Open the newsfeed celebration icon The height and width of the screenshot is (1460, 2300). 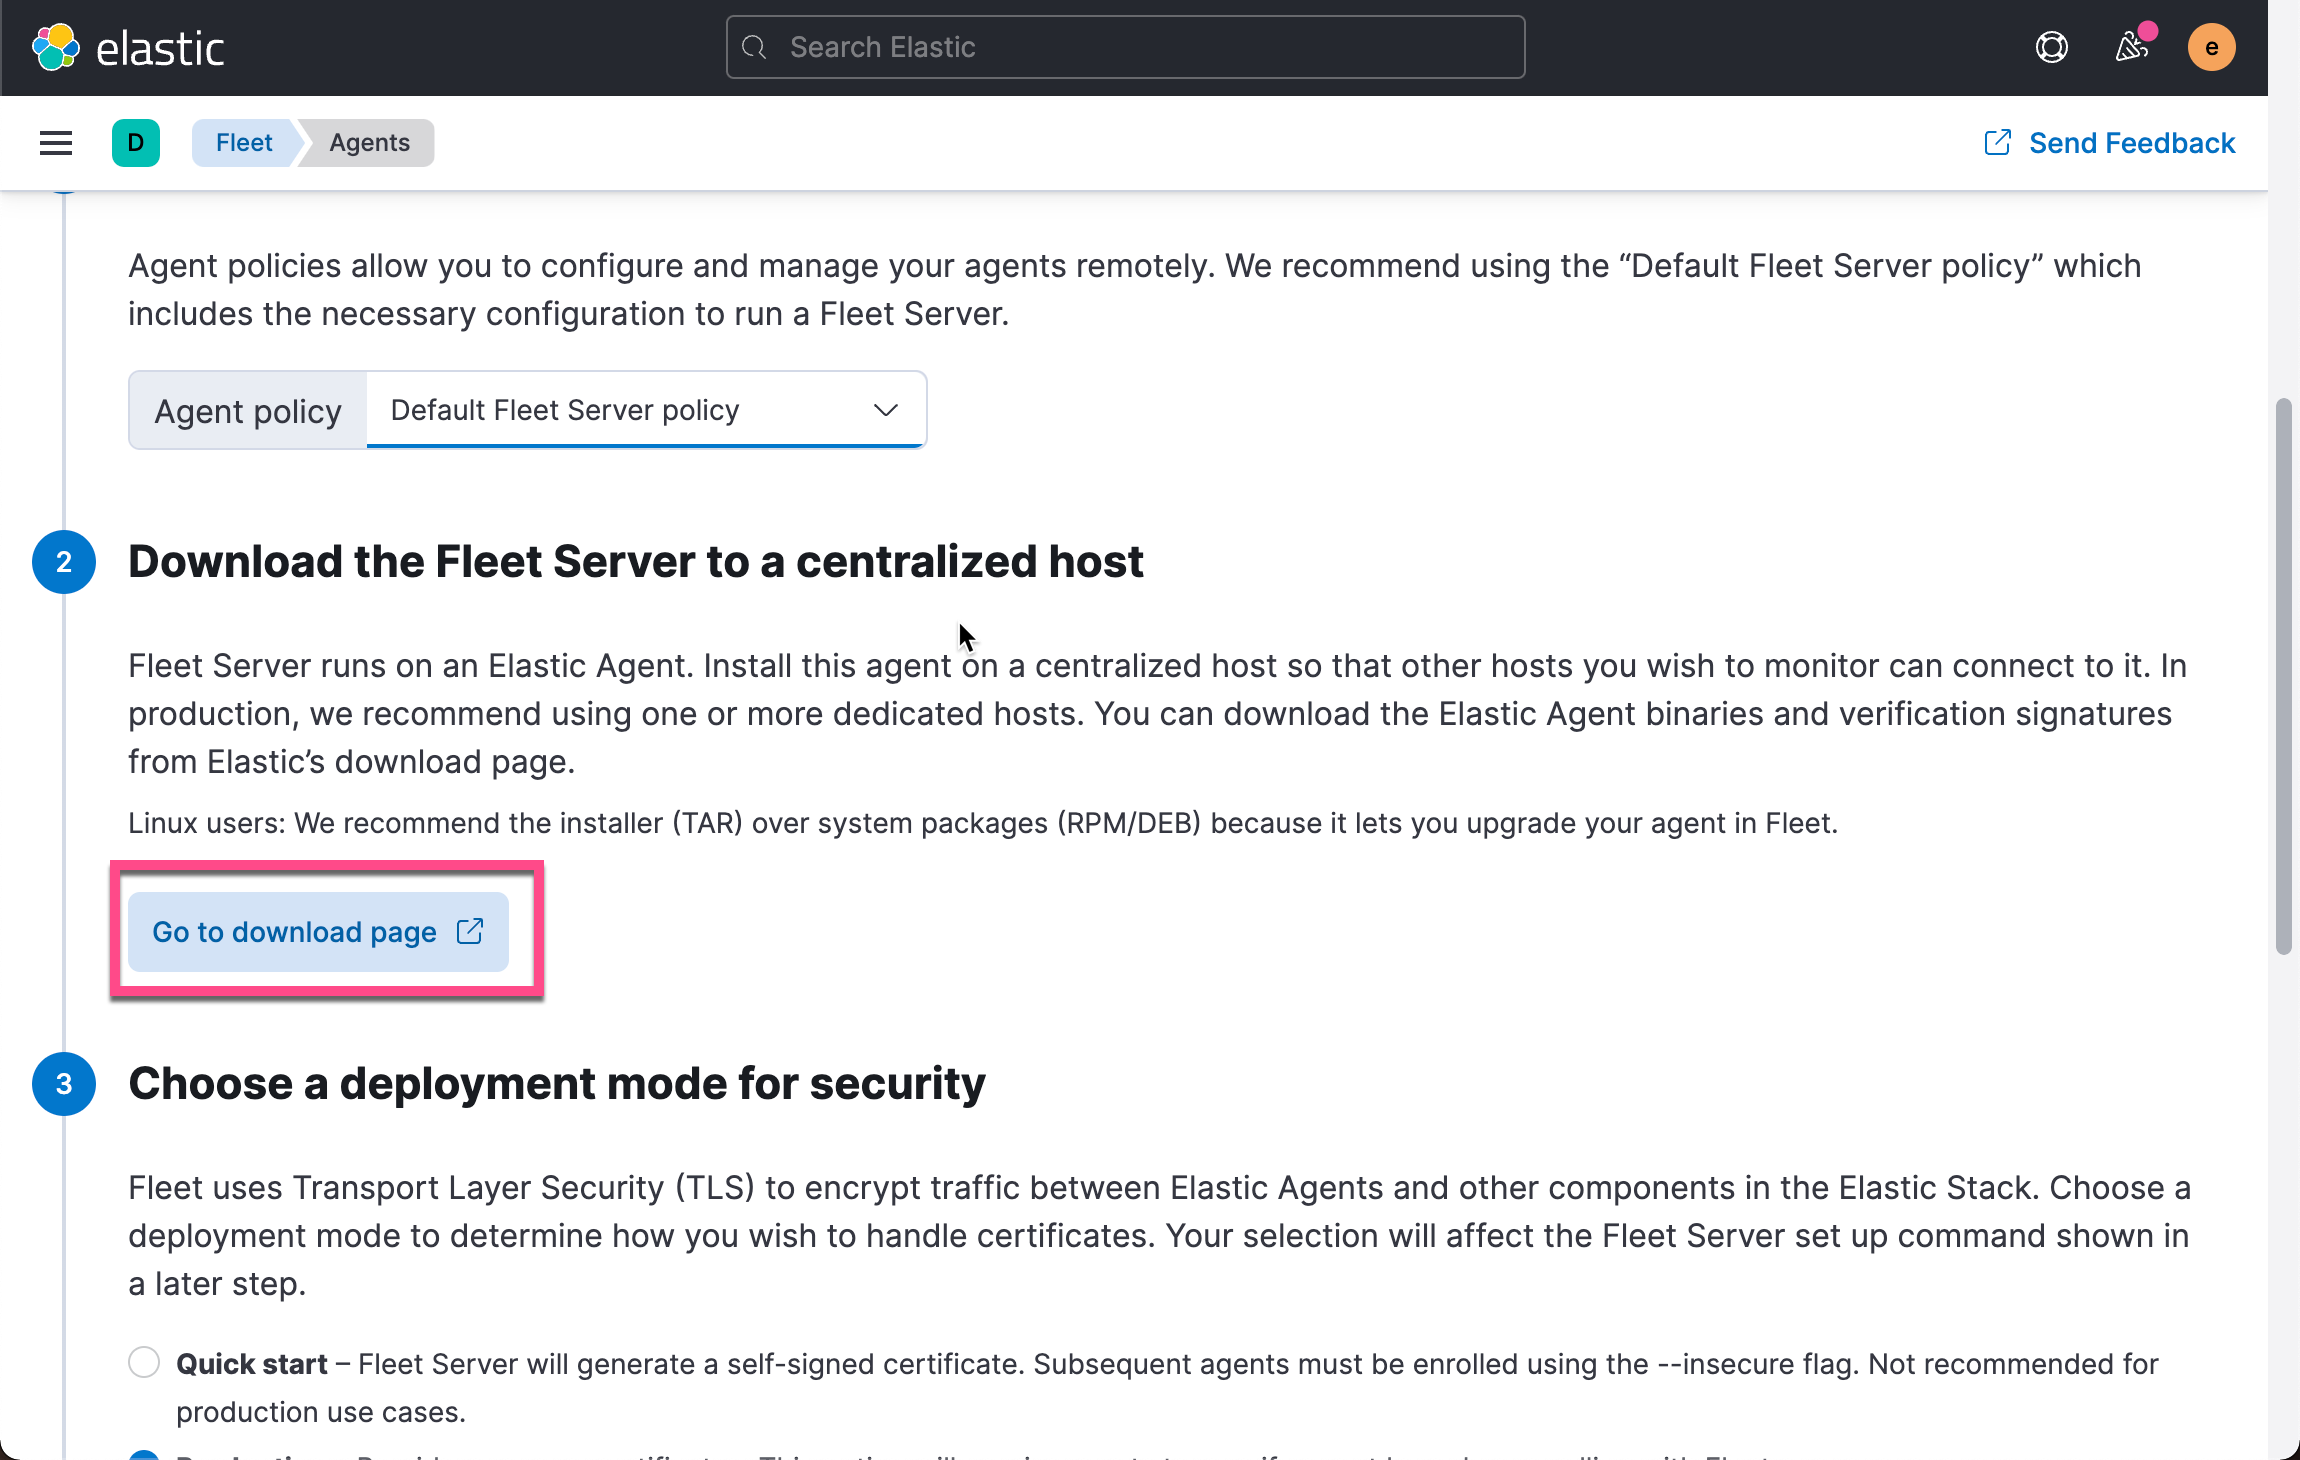2131,47
